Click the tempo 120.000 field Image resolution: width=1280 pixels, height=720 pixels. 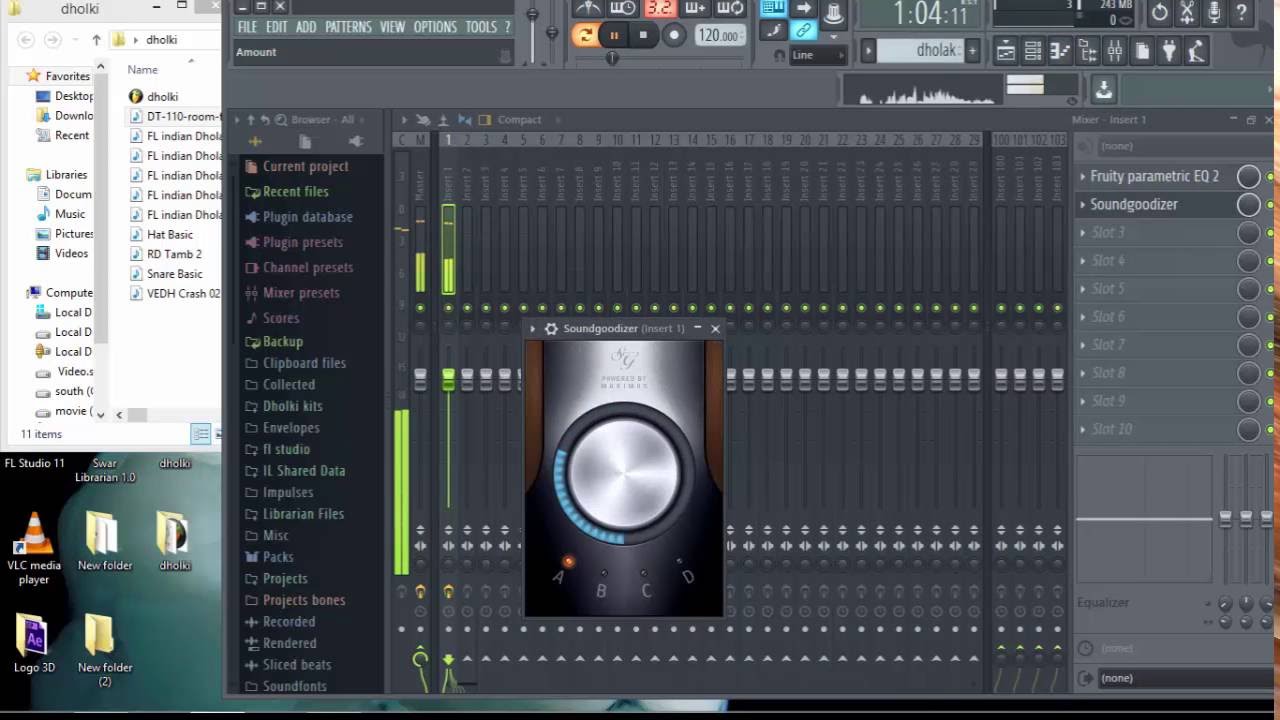720,36
